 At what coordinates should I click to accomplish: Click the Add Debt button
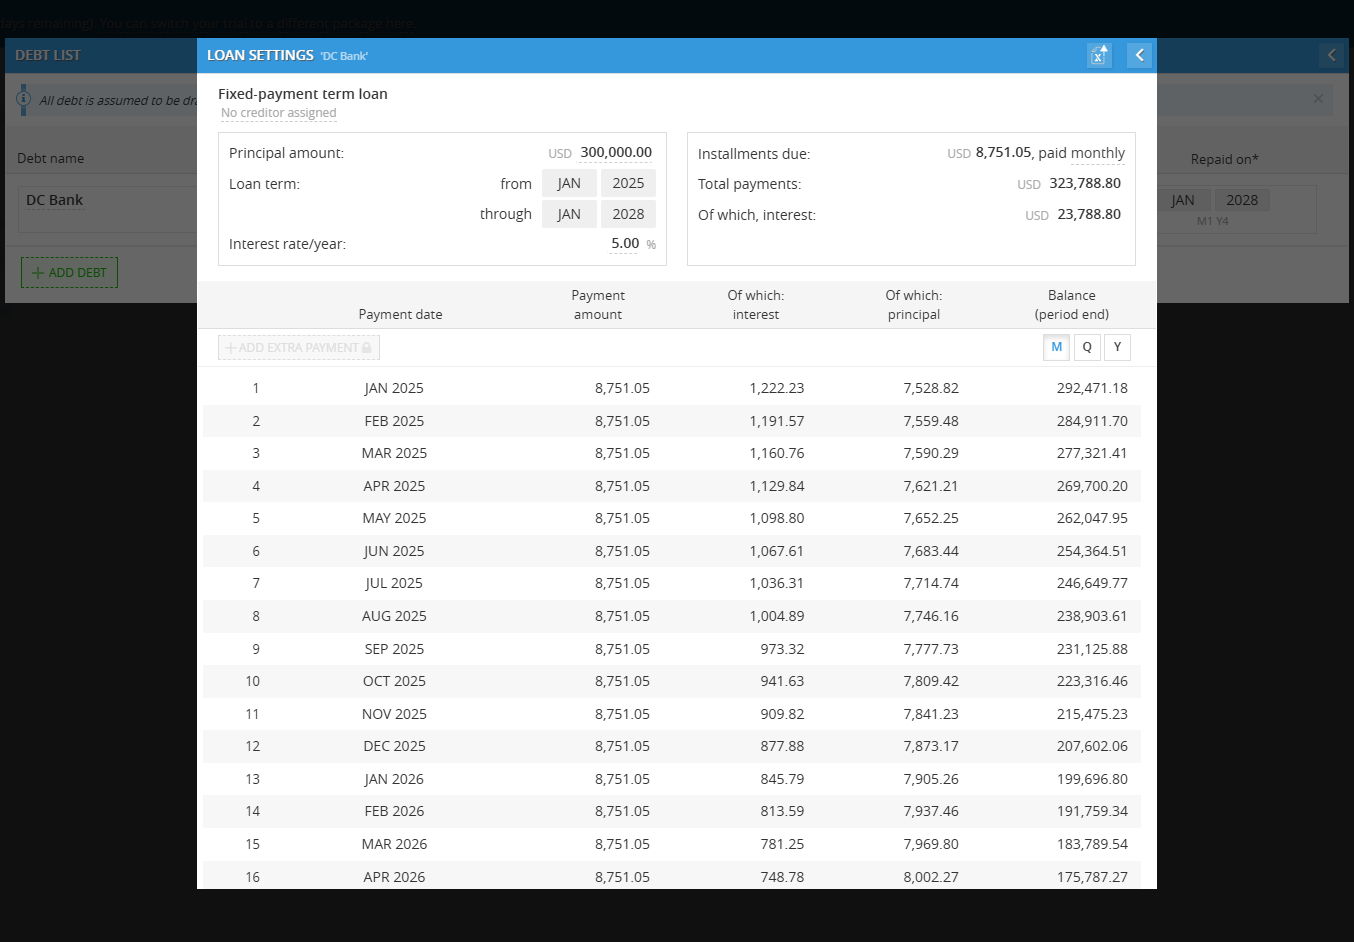pos(69,273)
